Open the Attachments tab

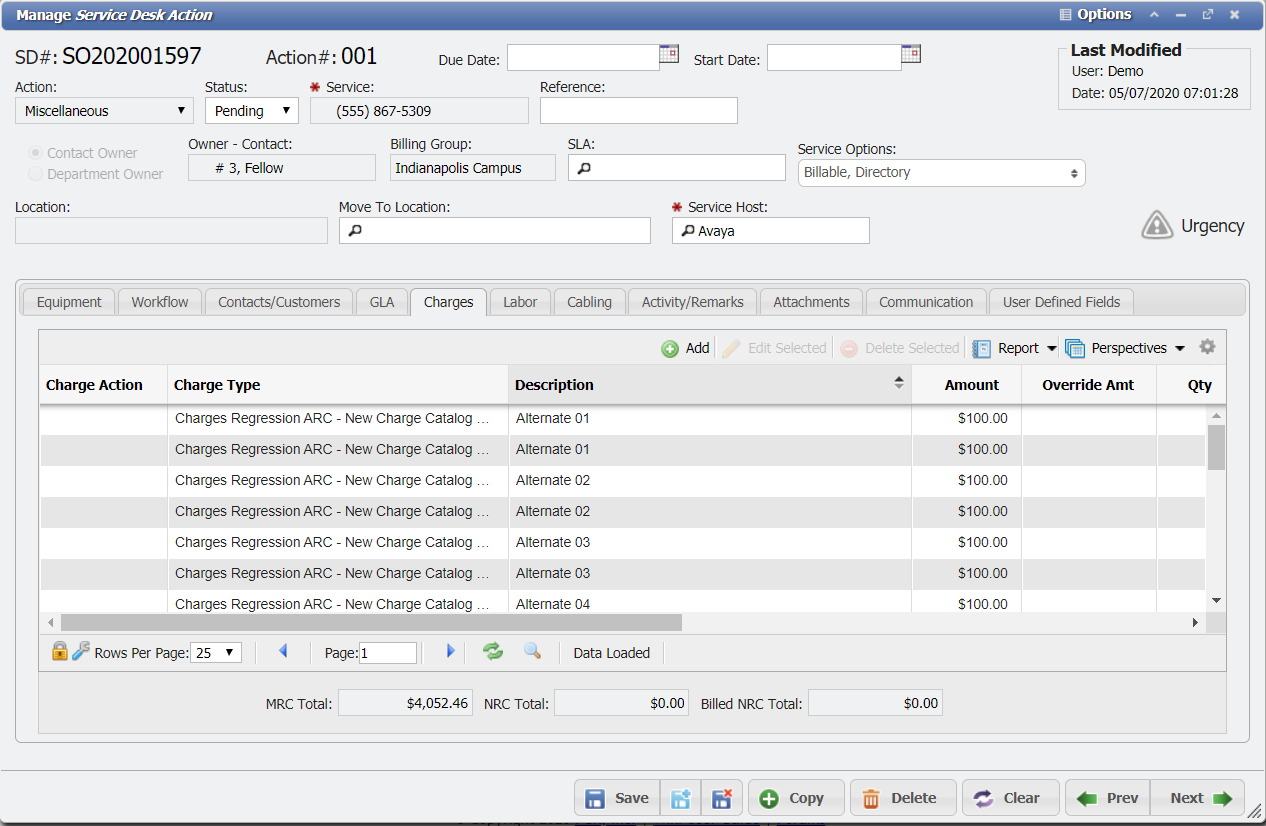pyautogui.click(x=810, y=301)
